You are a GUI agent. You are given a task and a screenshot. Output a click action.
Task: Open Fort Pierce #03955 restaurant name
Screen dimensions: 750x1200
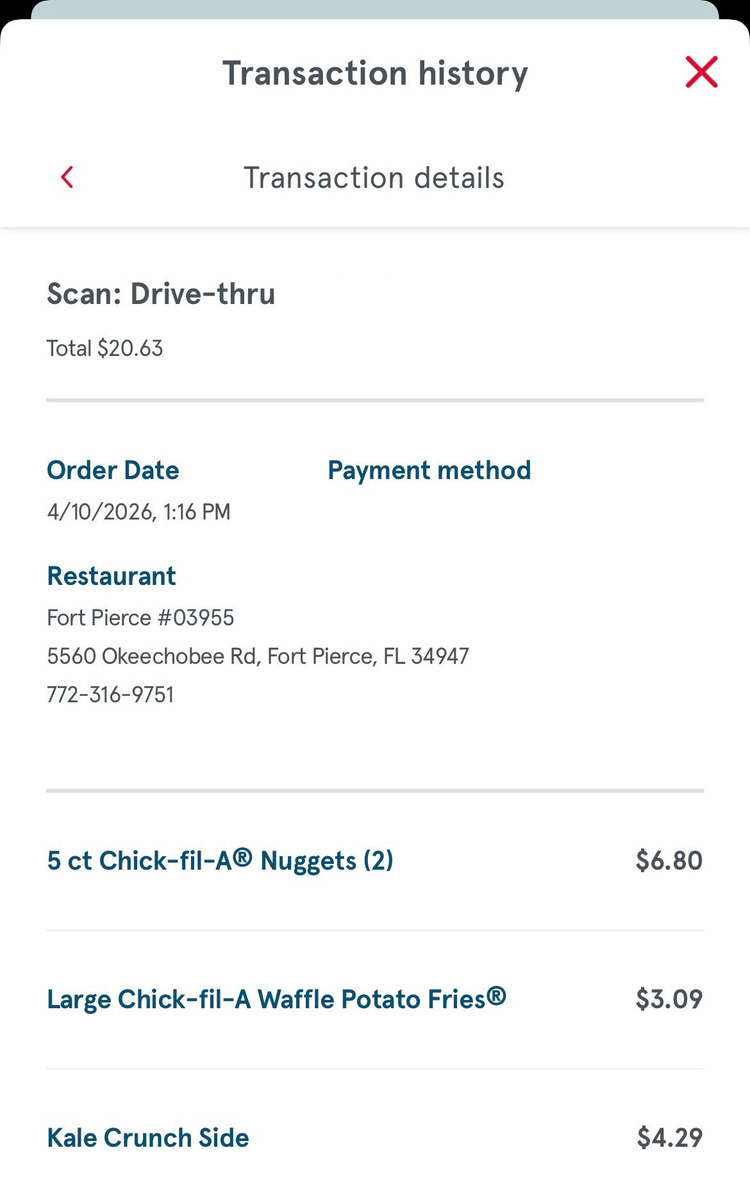(x=141, y=618)
